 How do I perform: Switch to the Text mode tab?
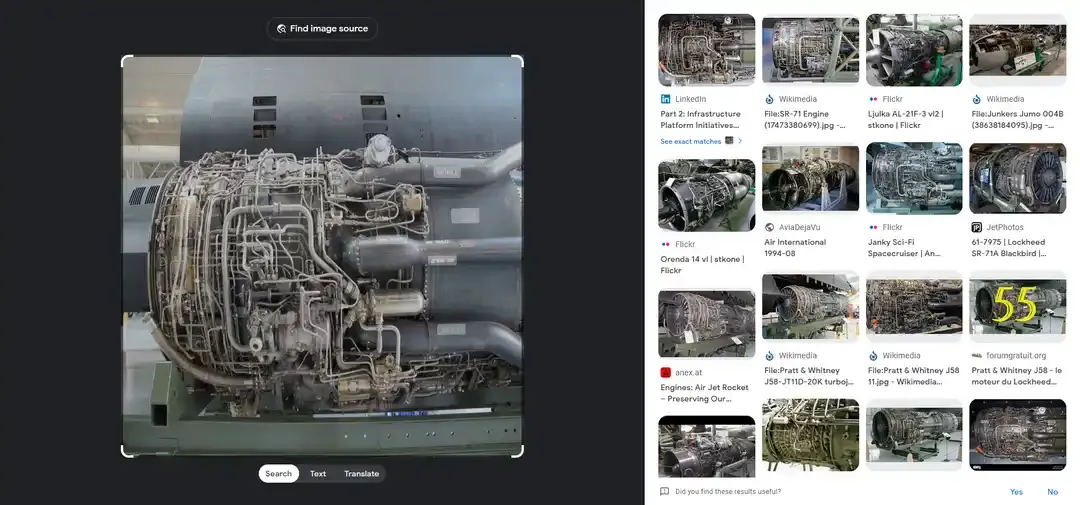click(318, 474)
